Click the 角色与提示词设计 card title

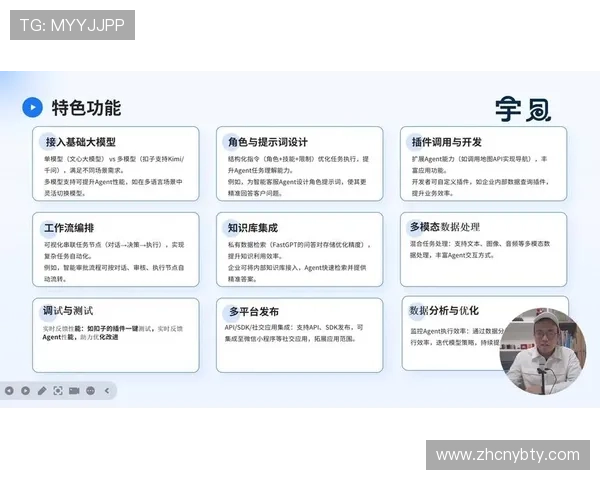tap(268, 142)
